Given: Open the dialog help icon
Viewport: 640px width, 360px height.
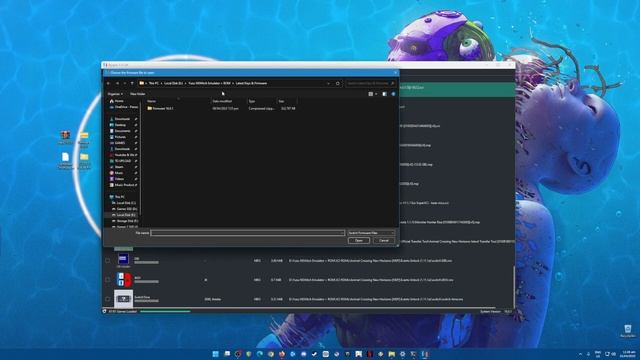Looking at the screenshot, I should click(x=393, y=94).
